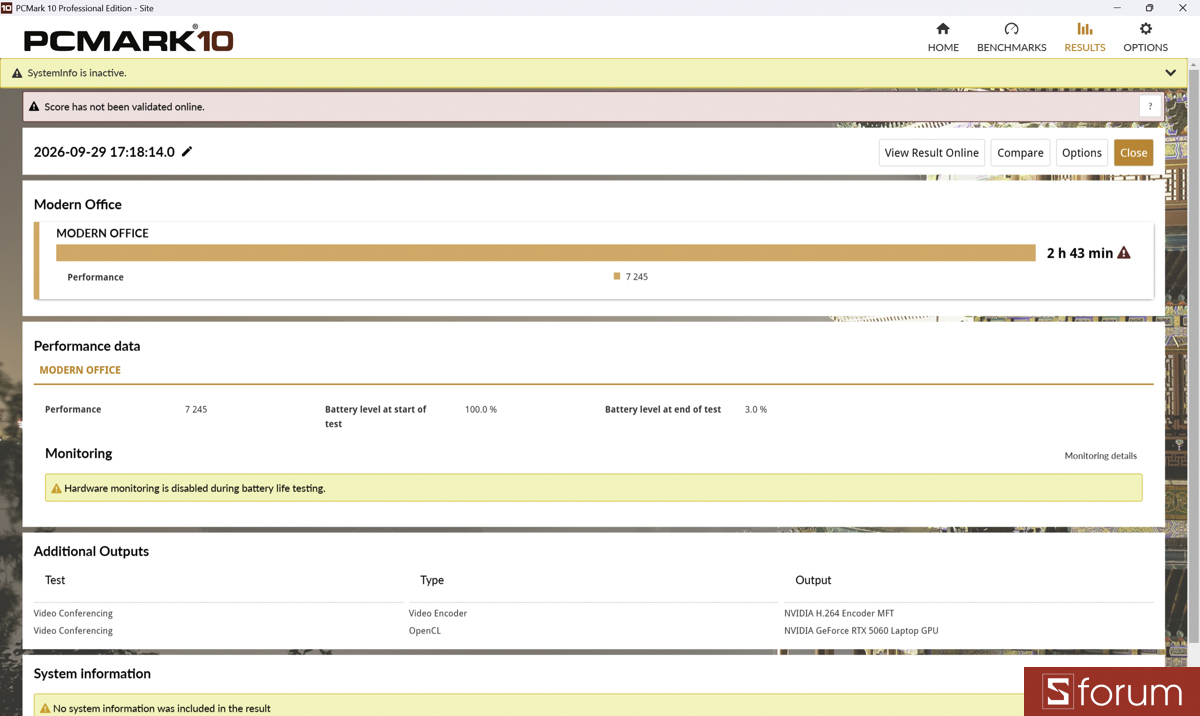
Task: Click the Video Encoder type cell
Action: (x=438, y=613)
